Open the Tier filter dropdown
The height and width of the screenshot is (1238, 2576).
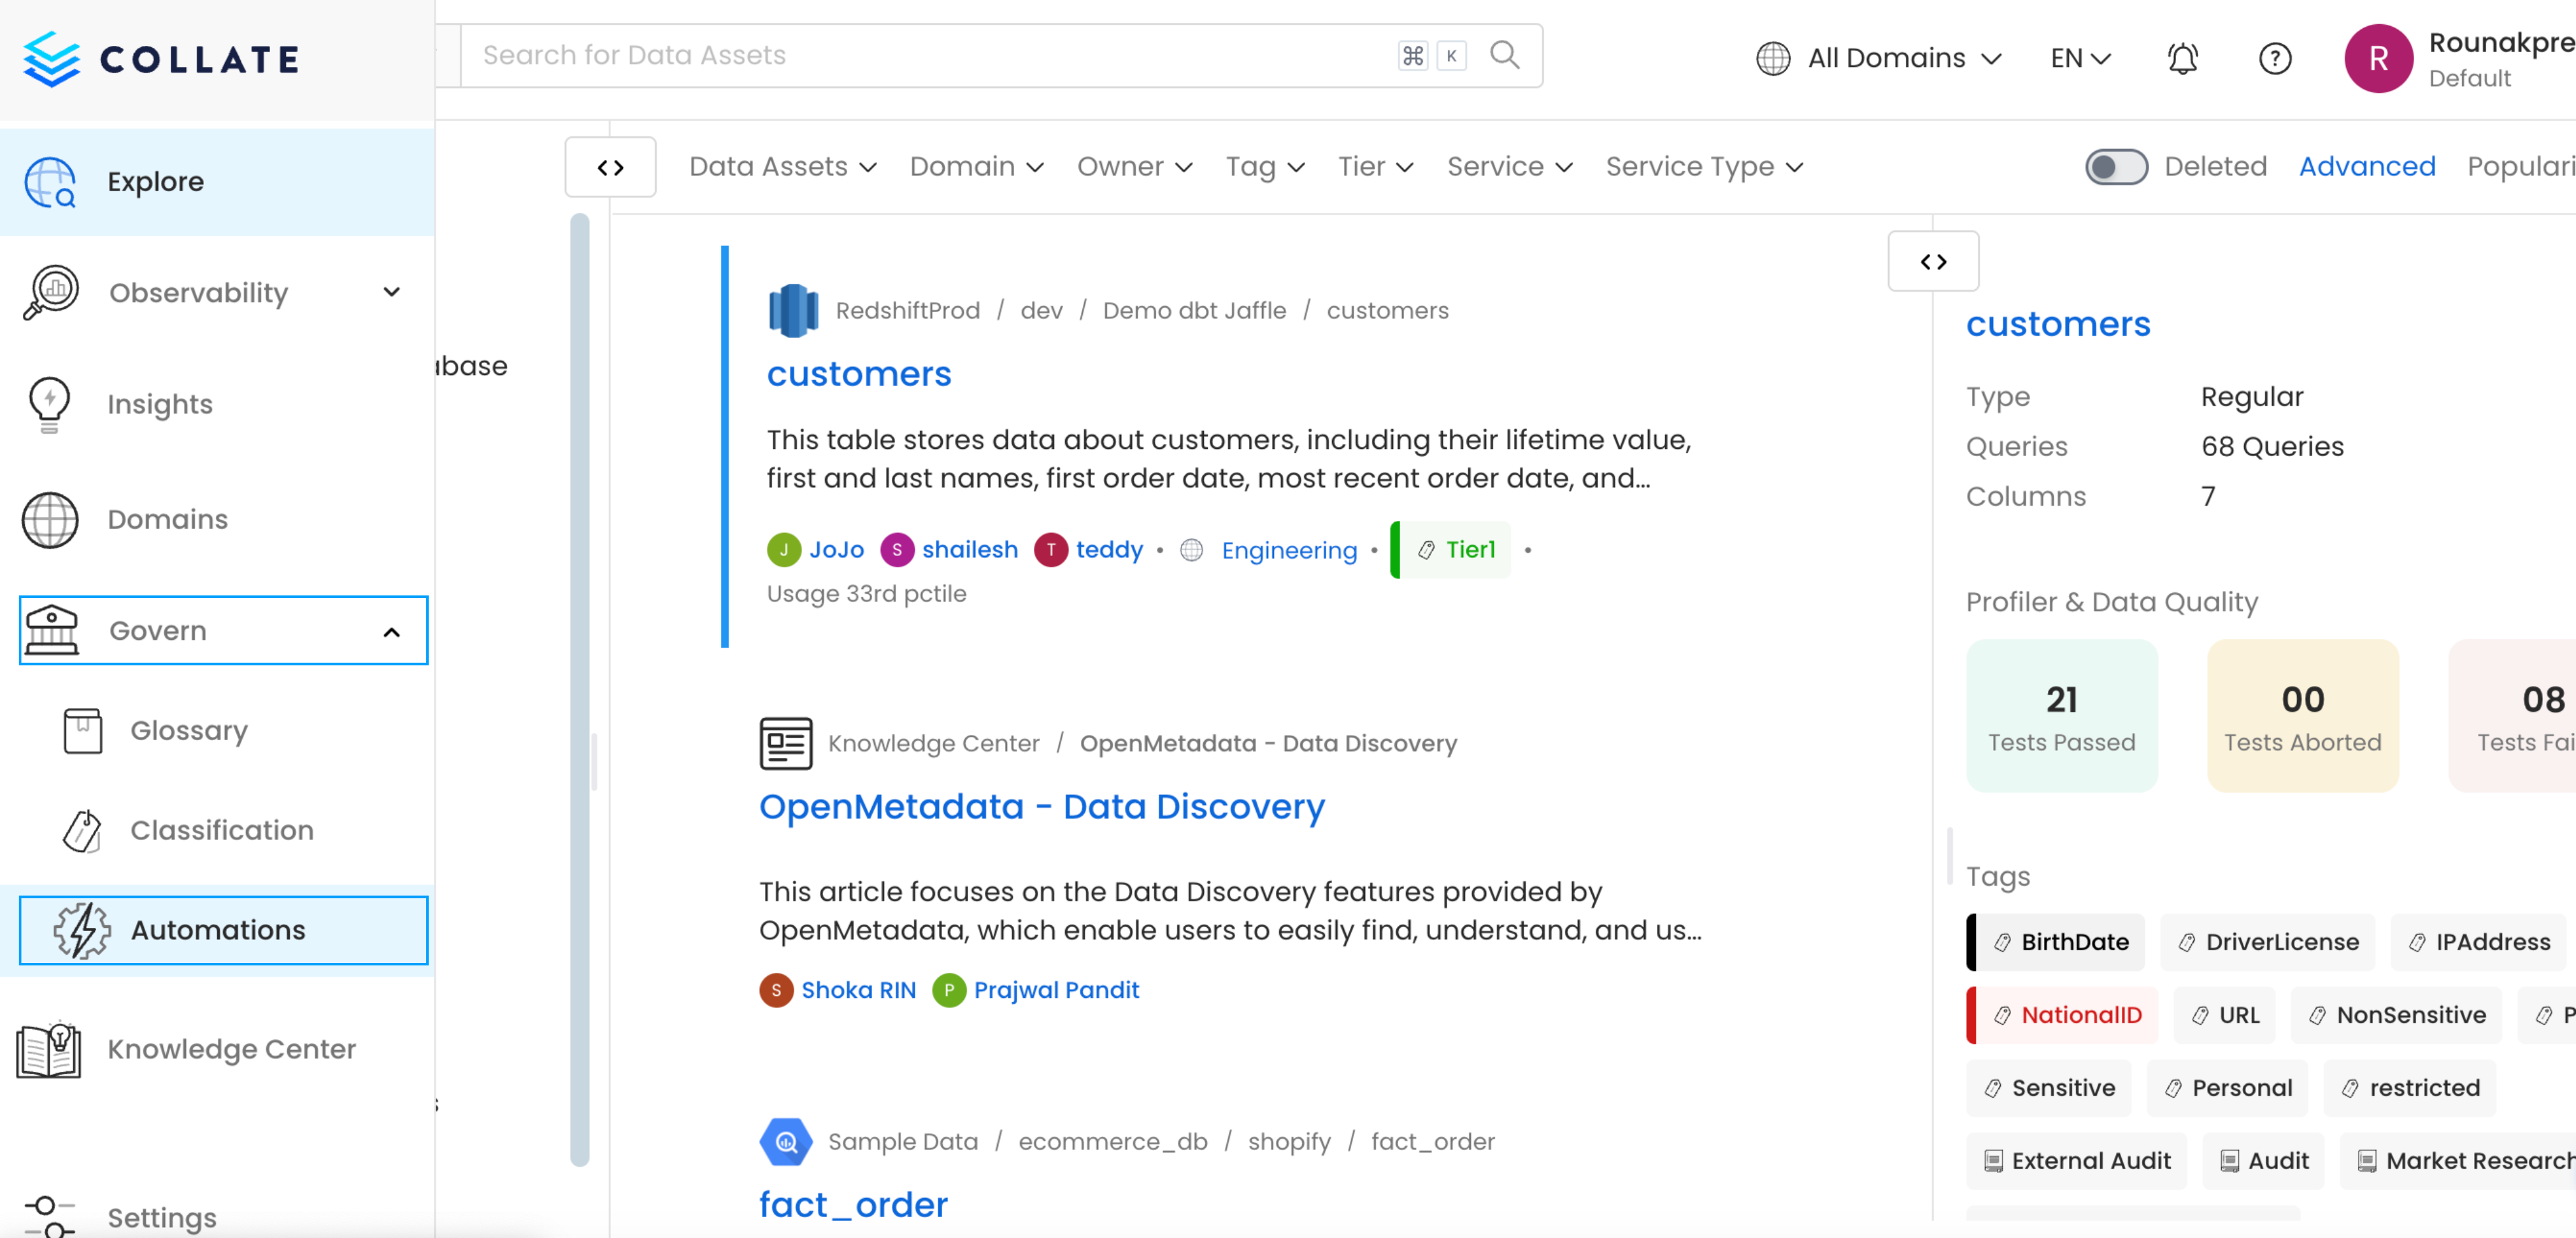pos(1375,166)
